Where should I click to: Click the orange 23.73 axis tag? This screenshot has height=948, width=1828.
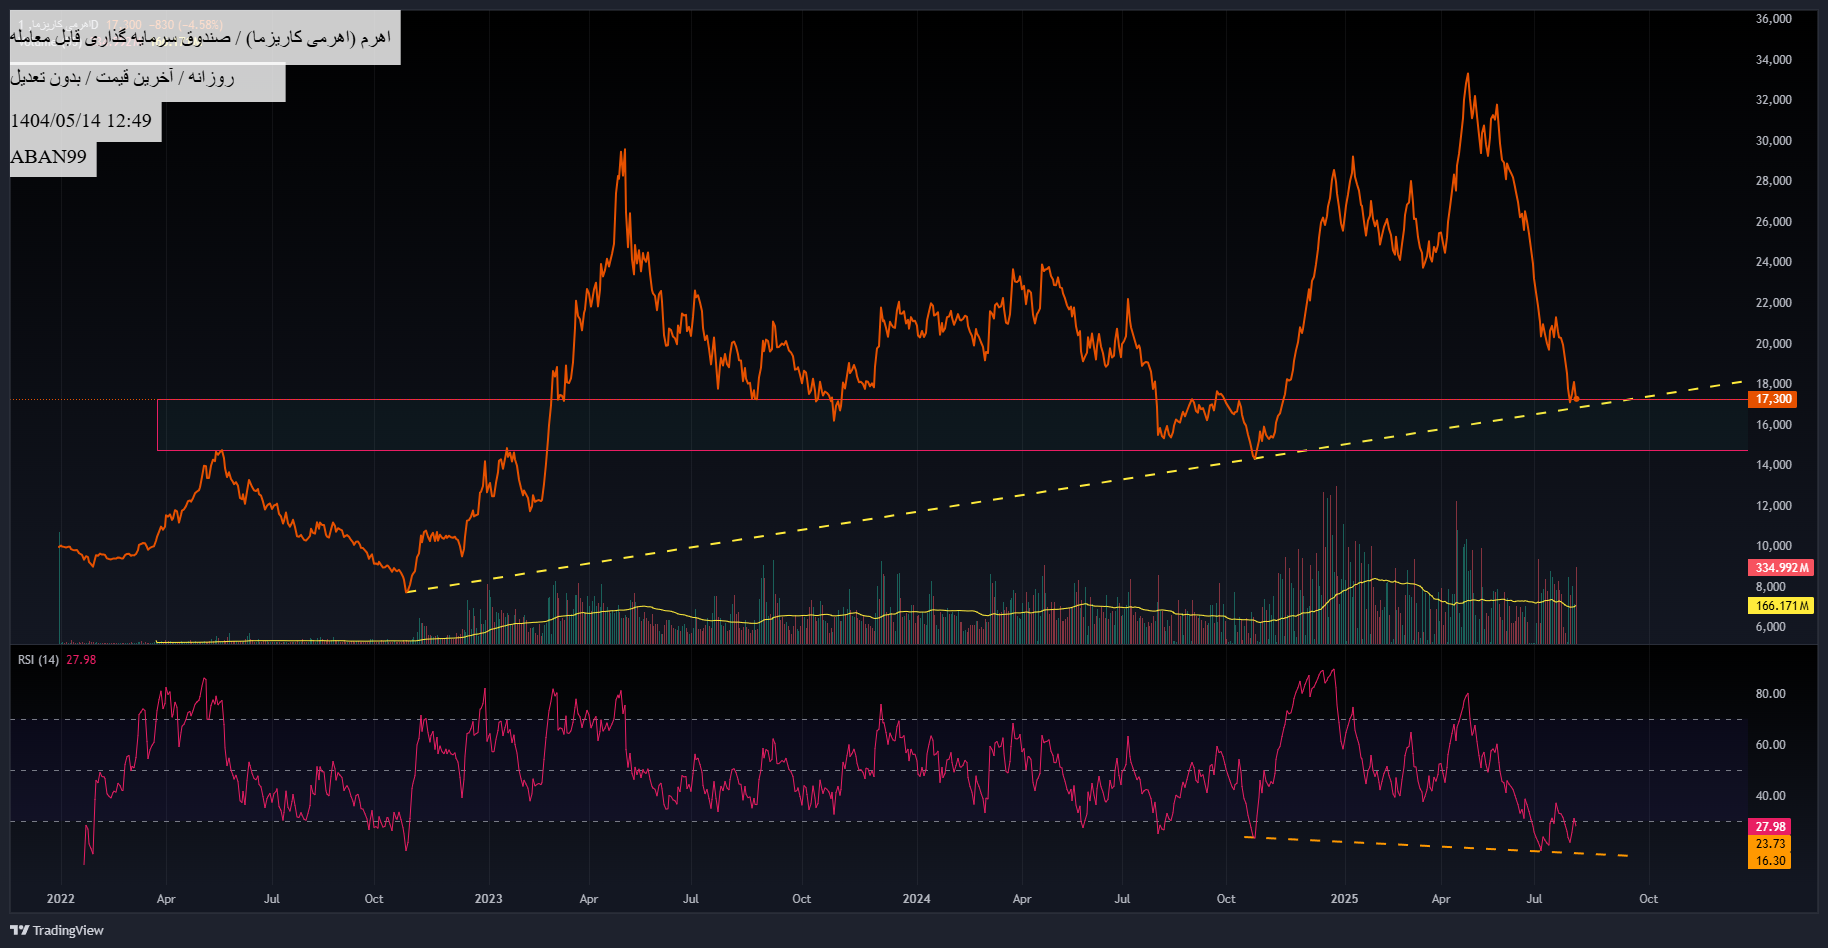click(1769, 844)
